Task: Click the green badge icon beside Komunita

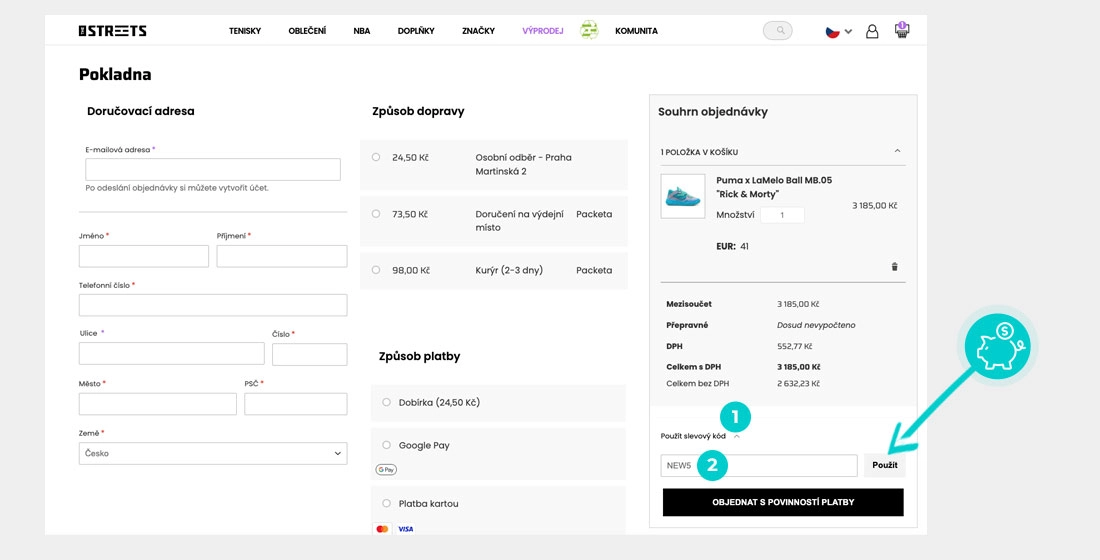Action: 589,31
